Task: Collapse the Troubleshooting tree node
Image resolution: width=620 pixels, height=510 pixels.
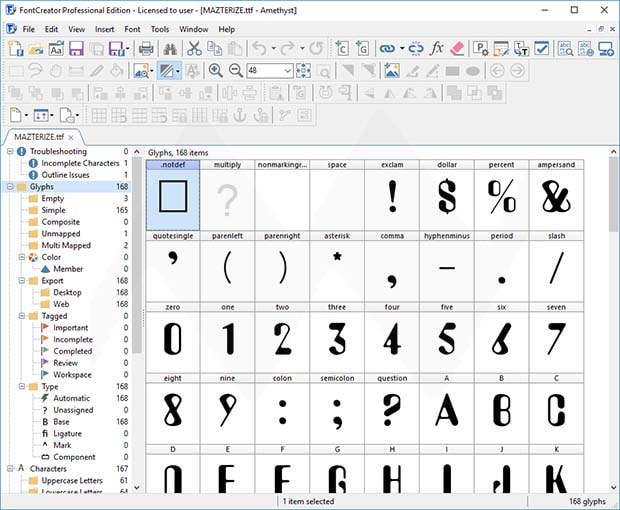Action: click(10, 151)
